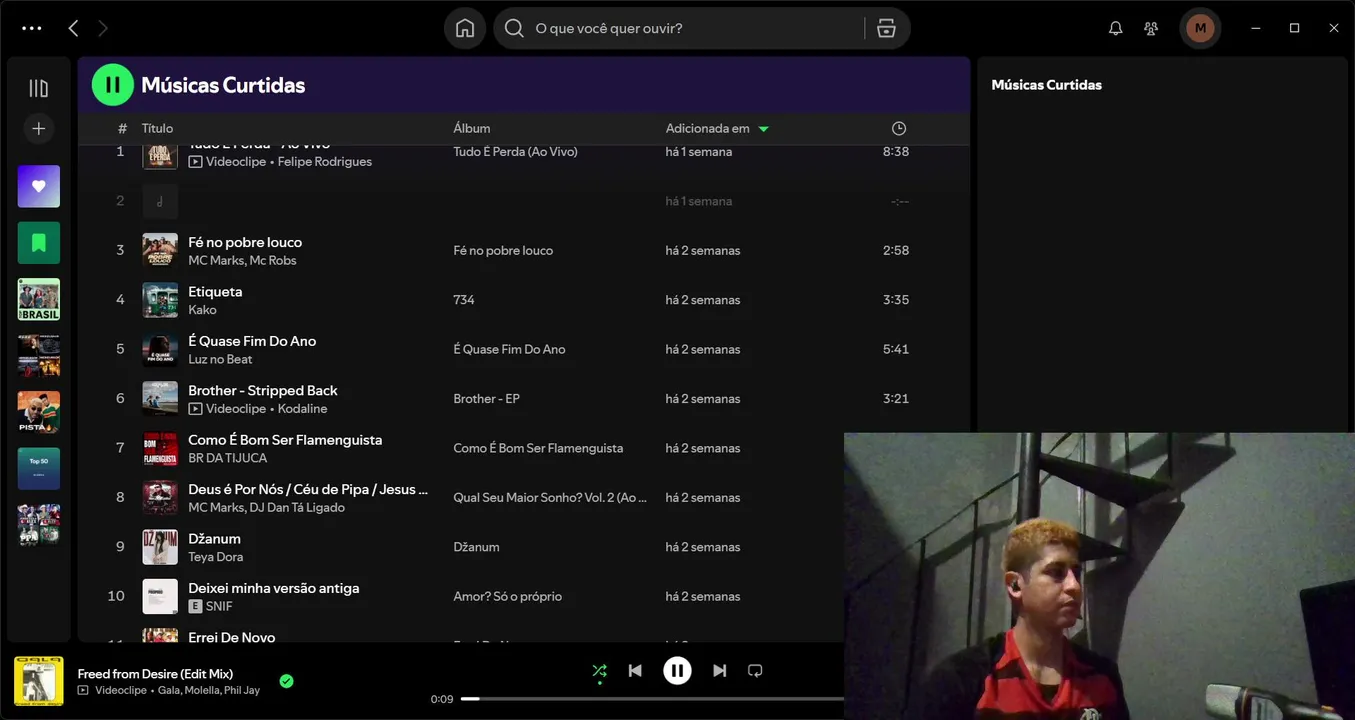The width and height of the screenshot is (1355, 720).
Task: Open album Amor? Só o próprio
Action: 507,597
